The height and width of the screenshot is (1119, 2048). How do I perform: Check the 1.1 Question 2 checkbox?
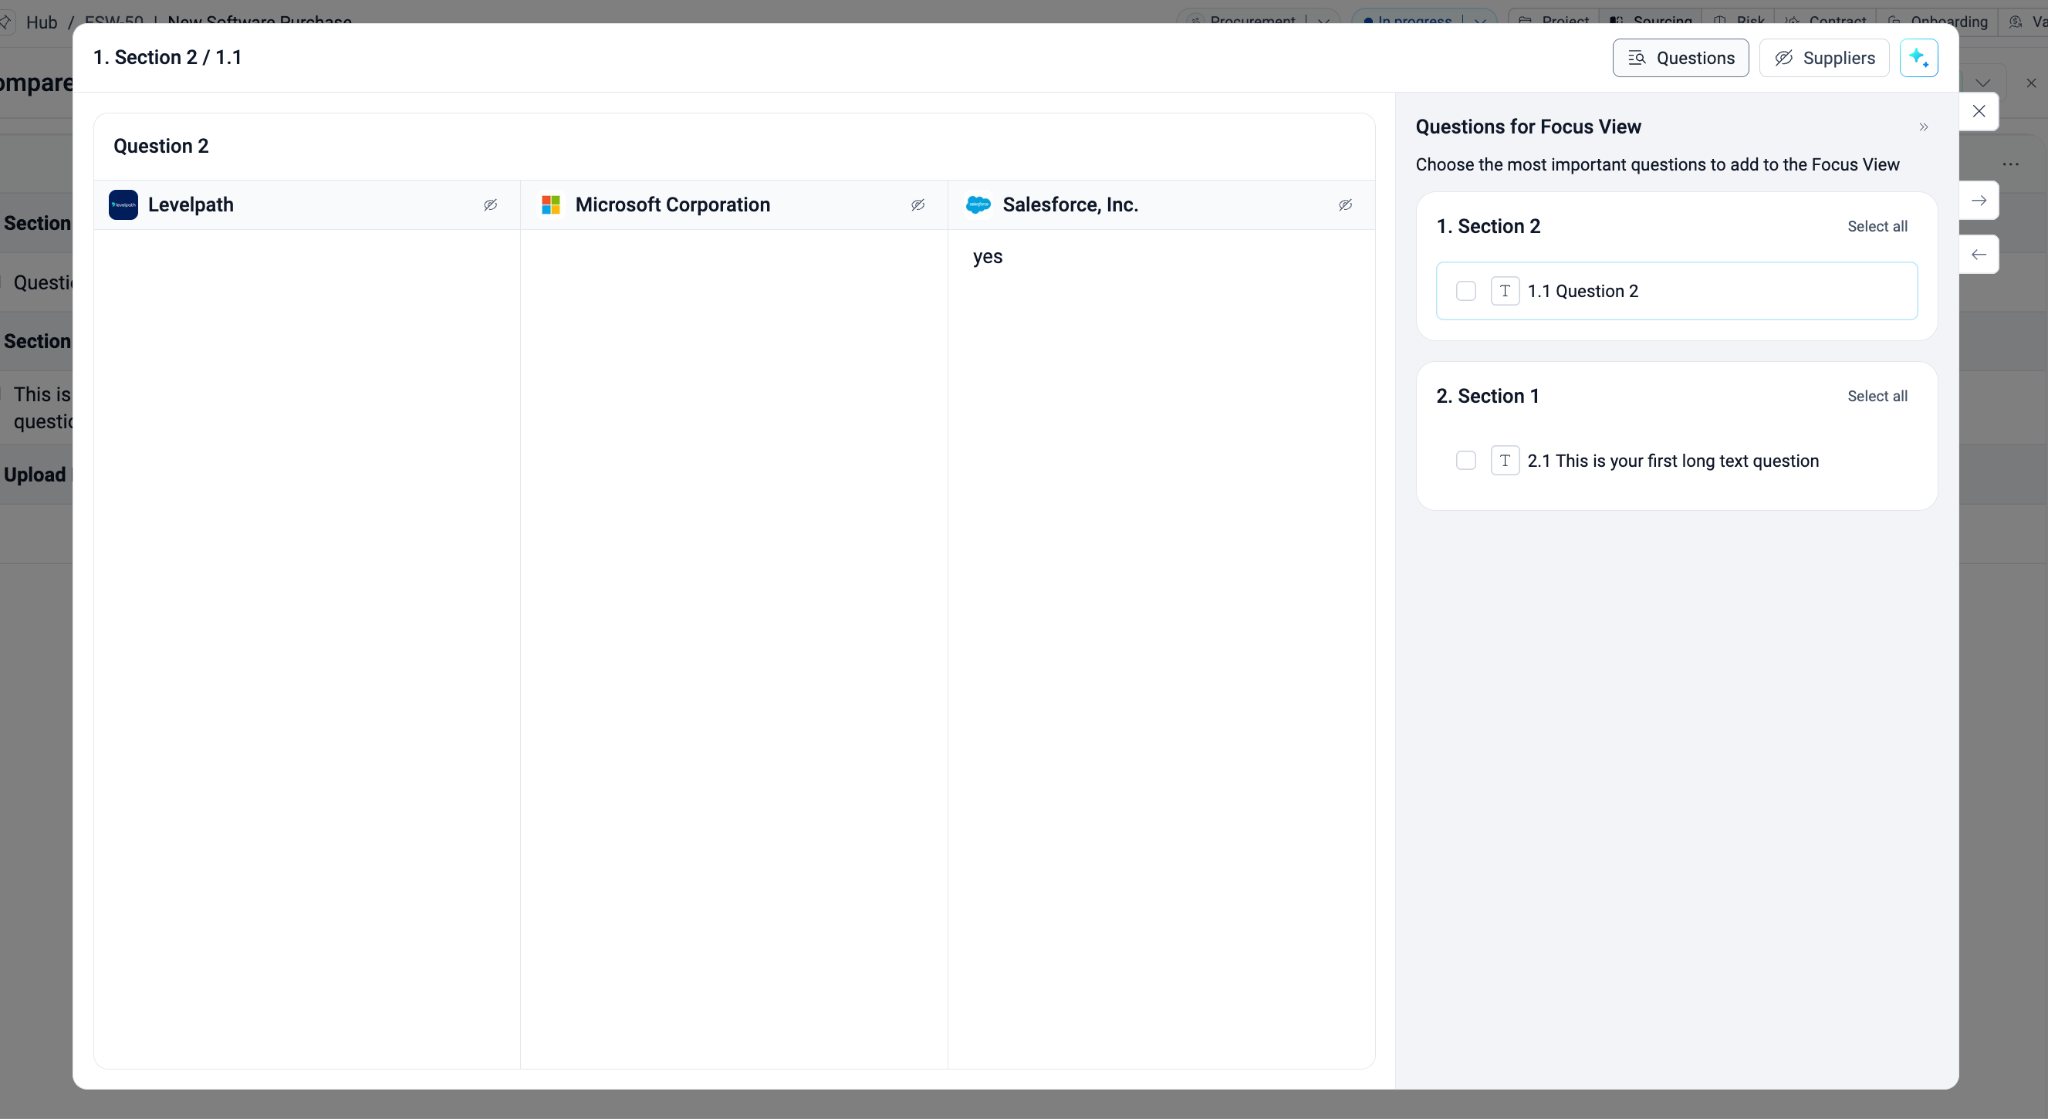[1466, 291]
